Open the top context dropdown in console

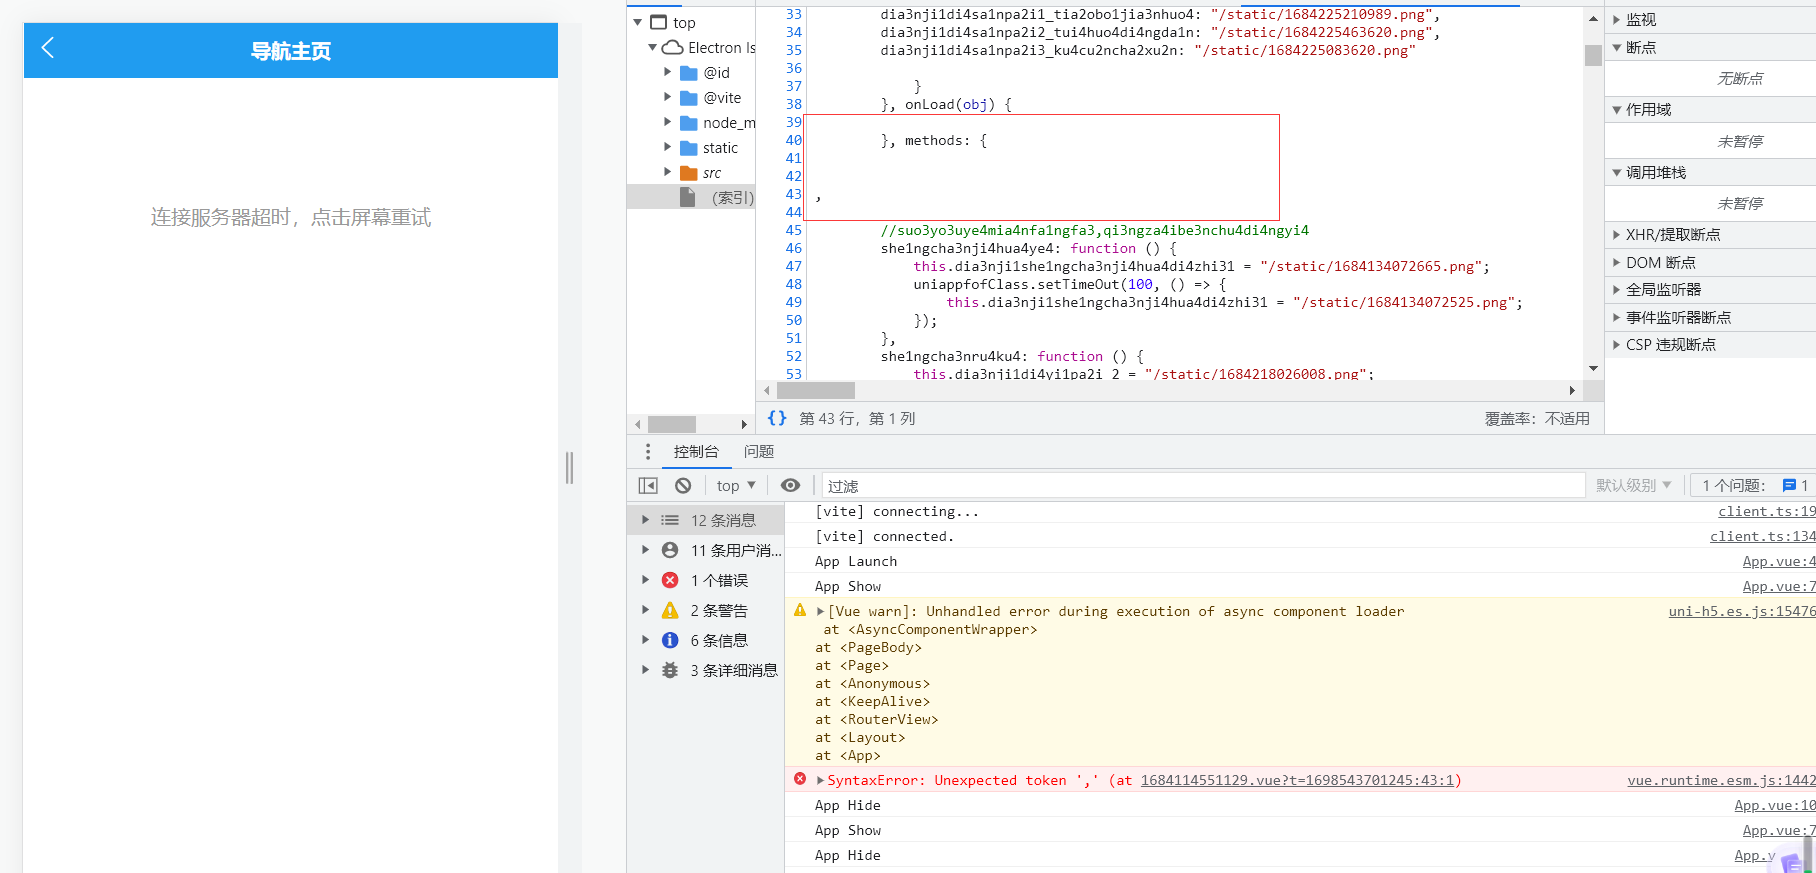(x=736, y=485)
